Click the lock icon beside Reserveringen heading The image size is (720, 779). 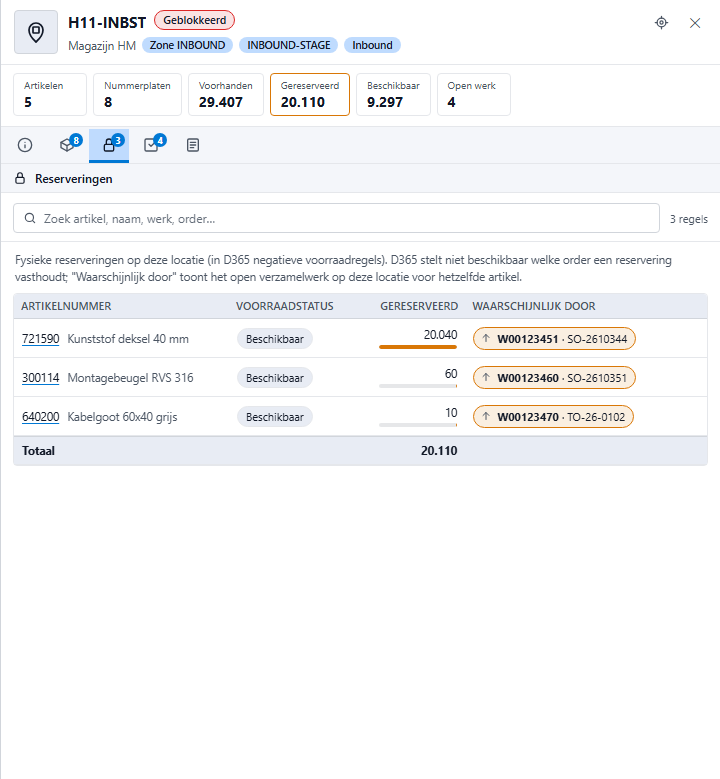pos(20,178)
